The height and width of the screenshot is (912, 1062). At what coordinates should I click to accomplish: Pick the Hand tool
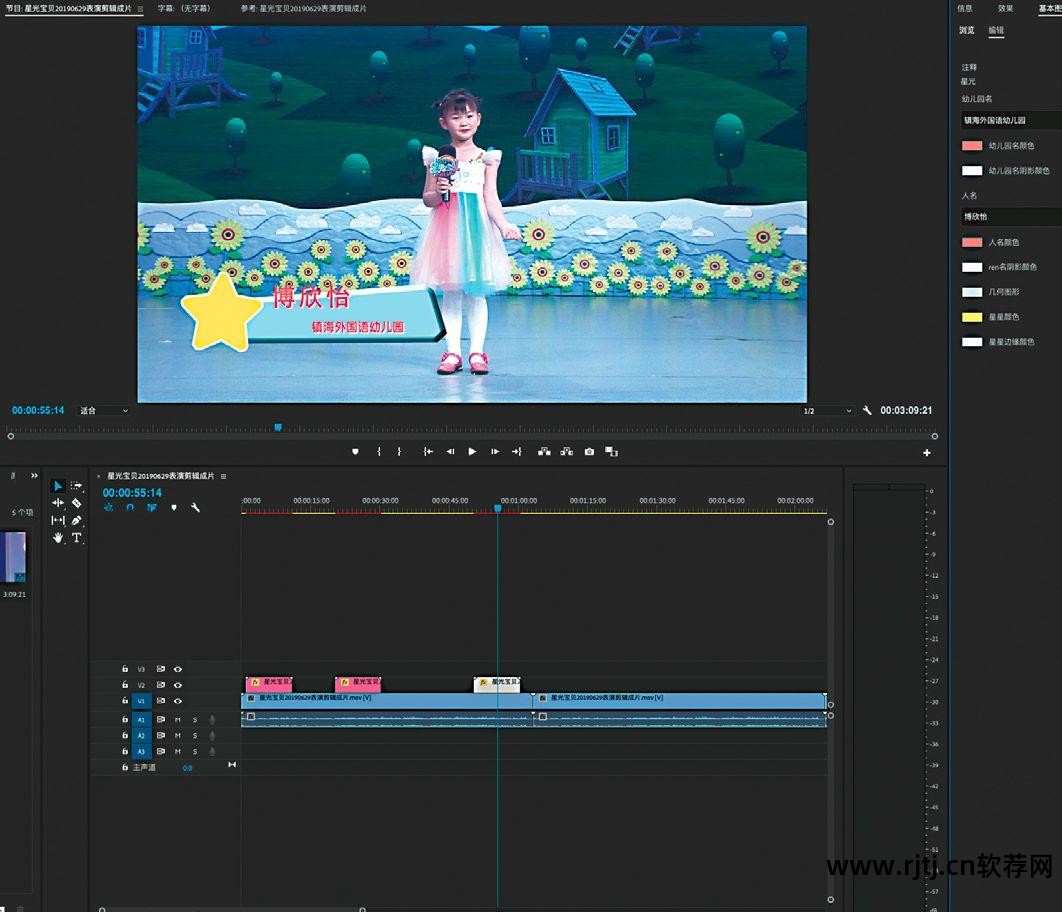[x=58, y=538]
